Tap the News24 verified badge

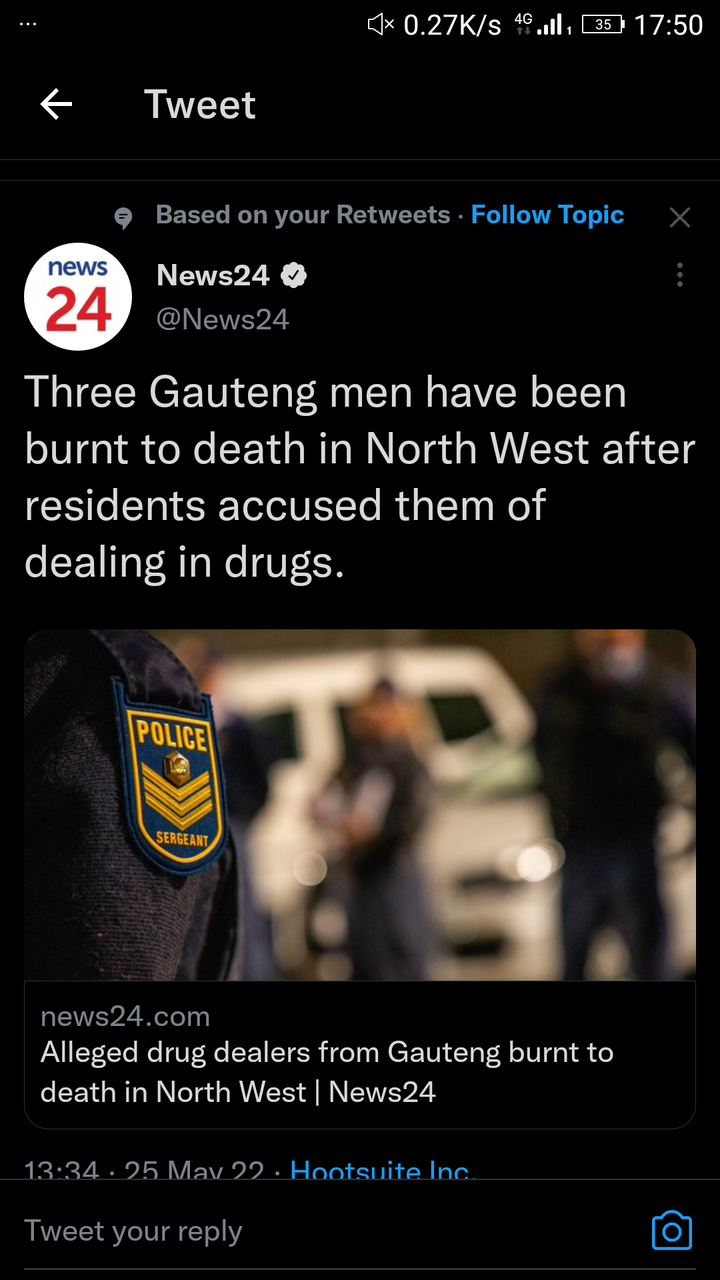293,275
